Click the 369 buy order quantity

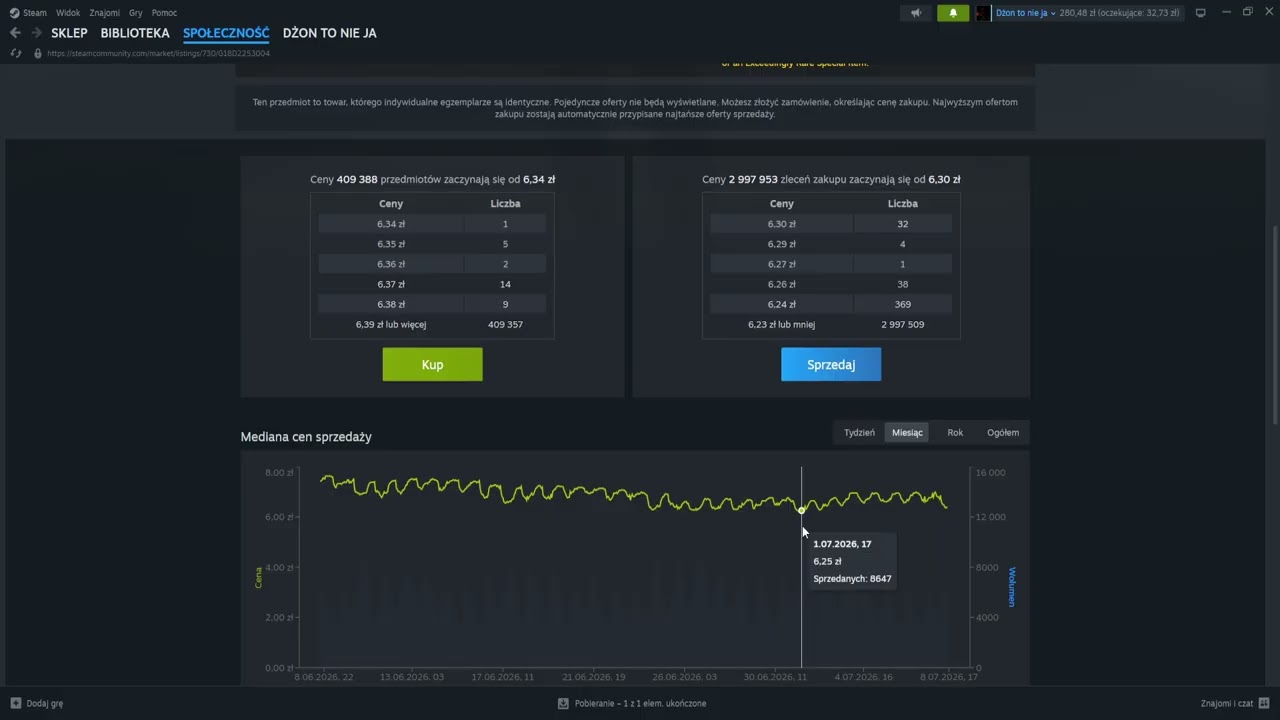point(903,304)
